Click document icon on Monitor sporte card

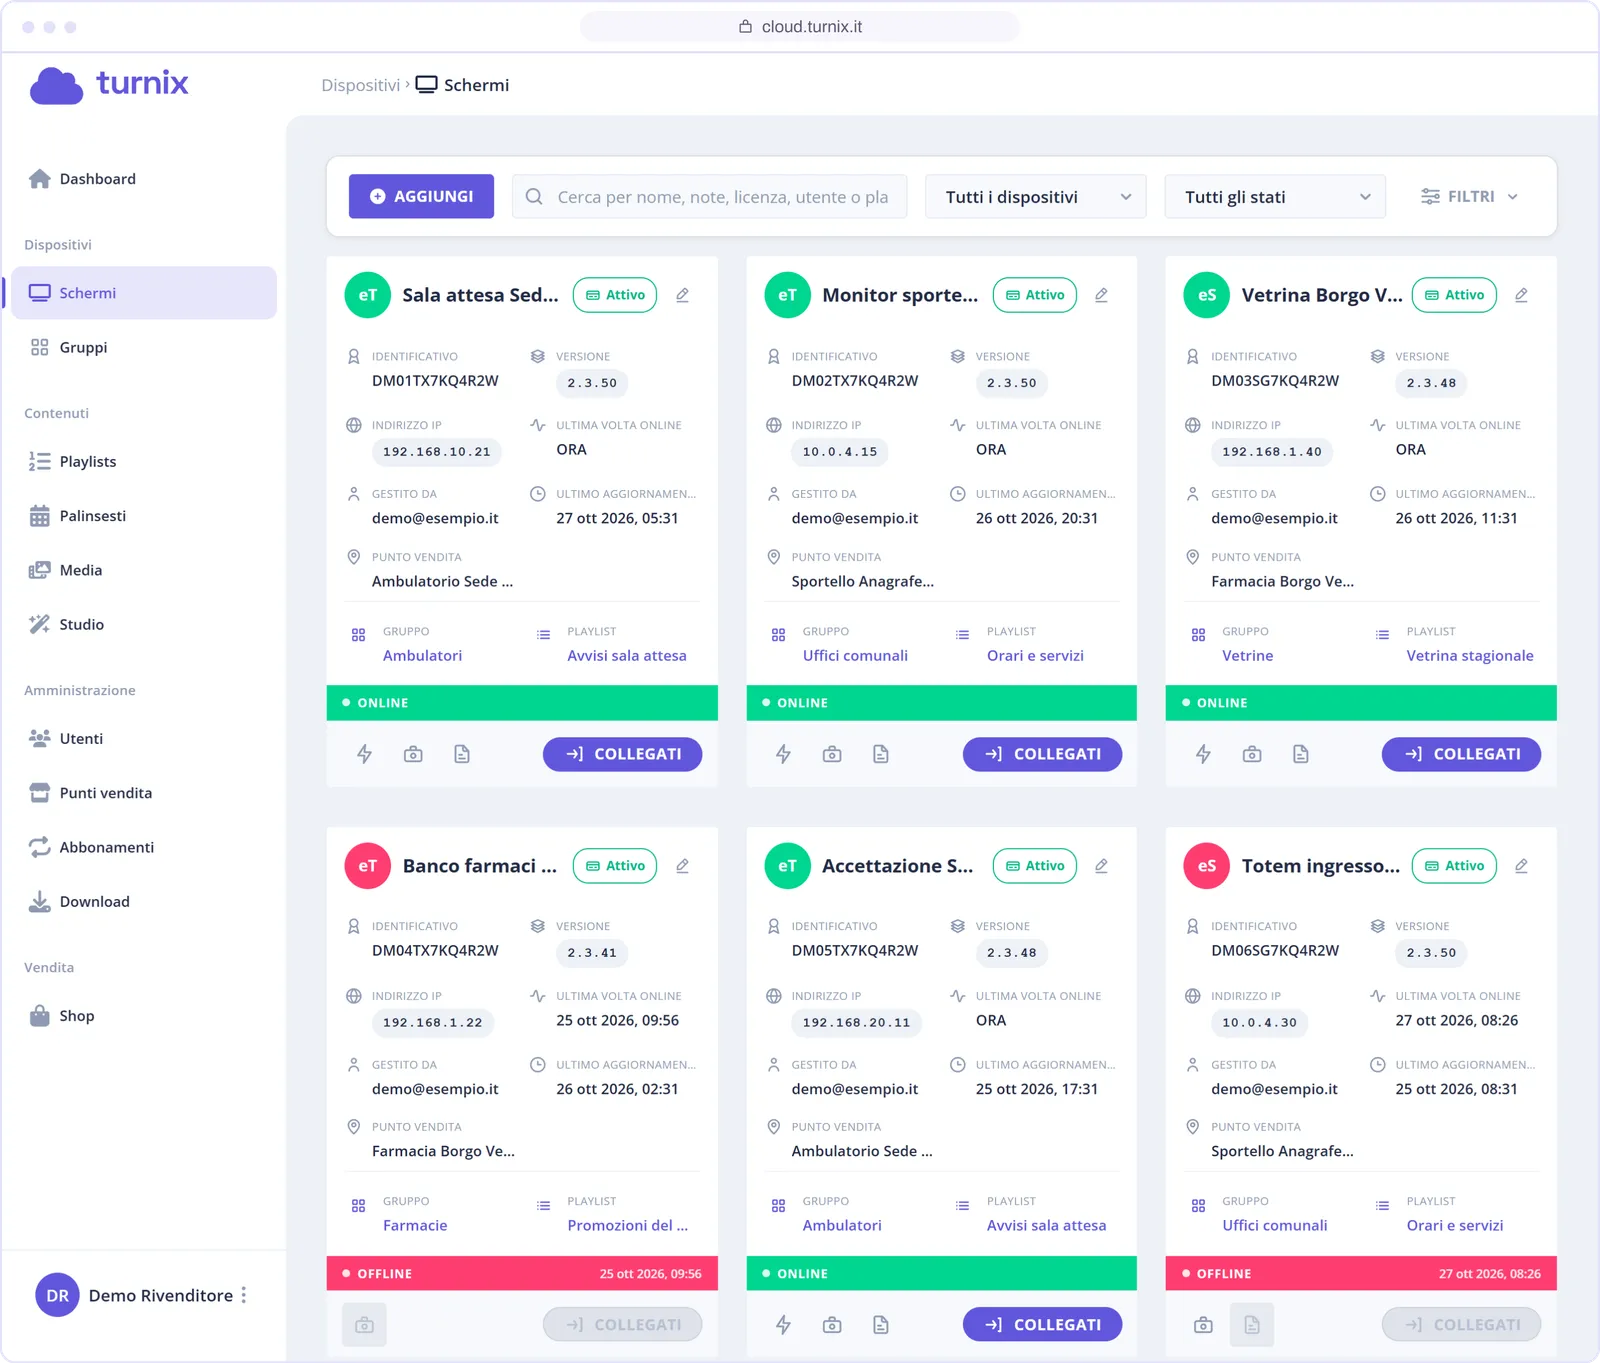click(x=881, y=754)
